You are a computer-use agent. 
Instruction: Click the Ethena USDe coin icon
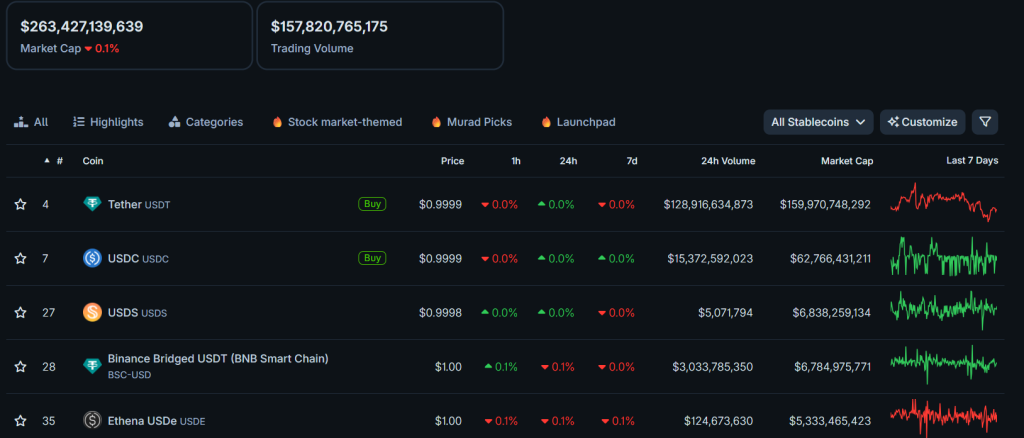pos(92,421)
